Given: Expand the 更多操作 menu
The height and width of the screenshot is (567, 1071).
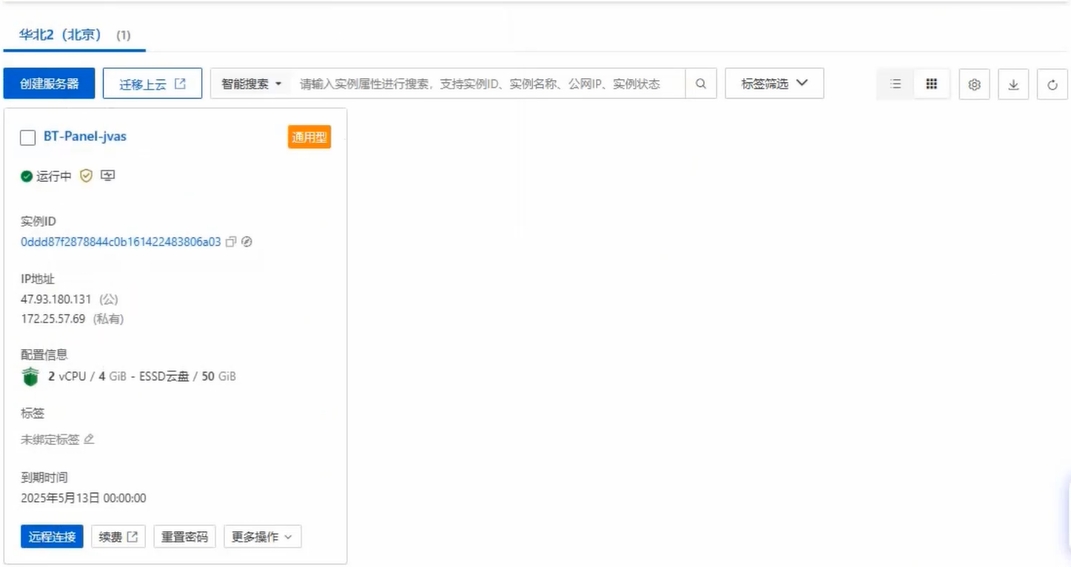Looking at the screenshot, I should click(262, 537).
